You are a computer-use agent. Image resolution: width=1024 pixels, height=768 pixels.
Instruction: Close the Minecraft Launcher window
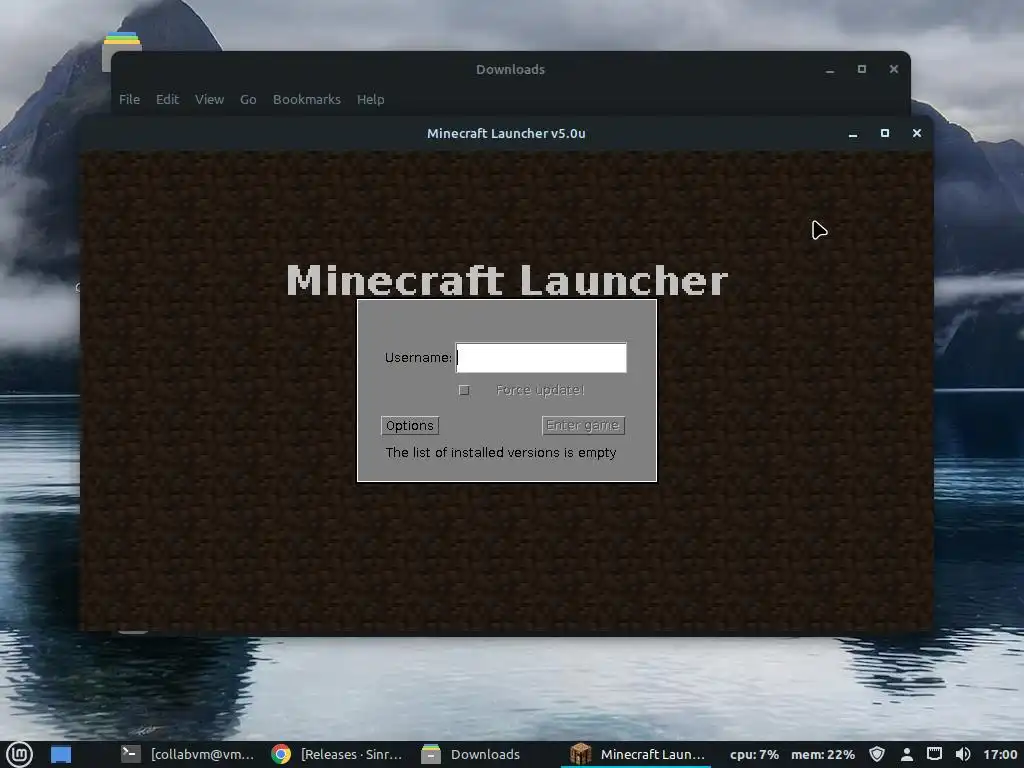click(x=917, y=133)
